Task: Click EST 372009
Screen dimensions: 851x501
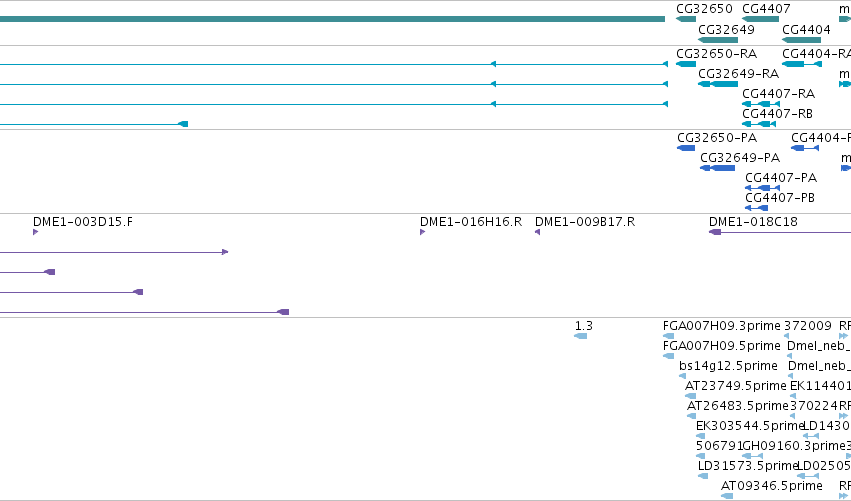Action: (786, 336)
